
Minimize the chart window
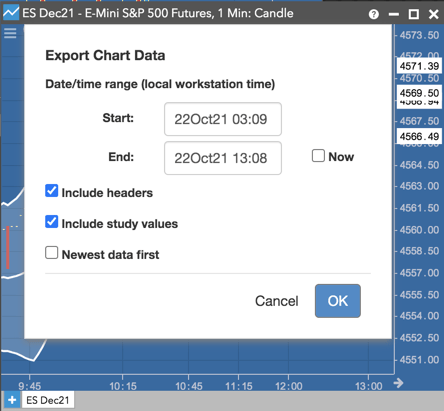pos(394,14)
